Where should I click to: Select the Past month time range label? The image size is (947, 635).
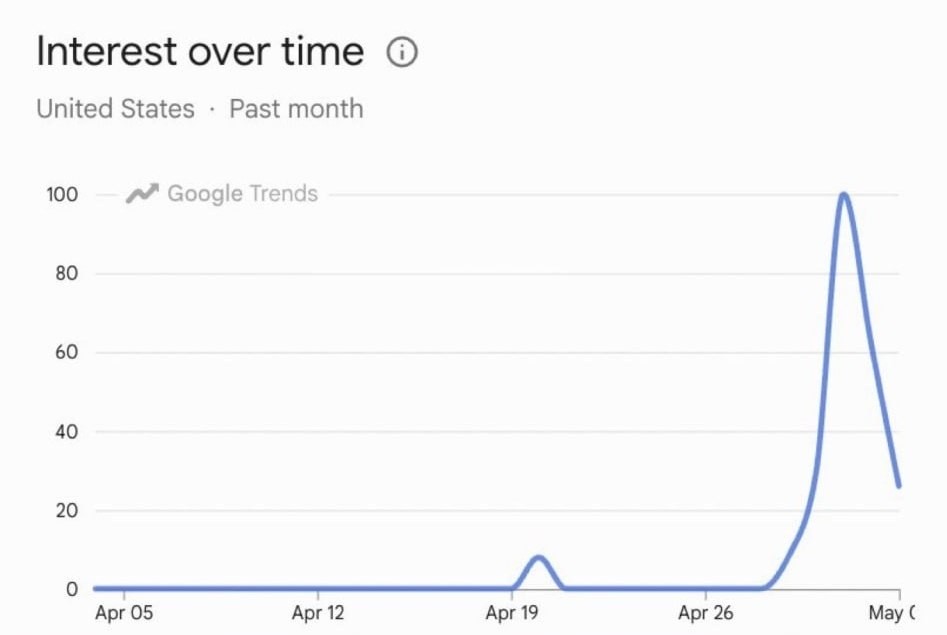pyautogui.click(x=296, y=109)
